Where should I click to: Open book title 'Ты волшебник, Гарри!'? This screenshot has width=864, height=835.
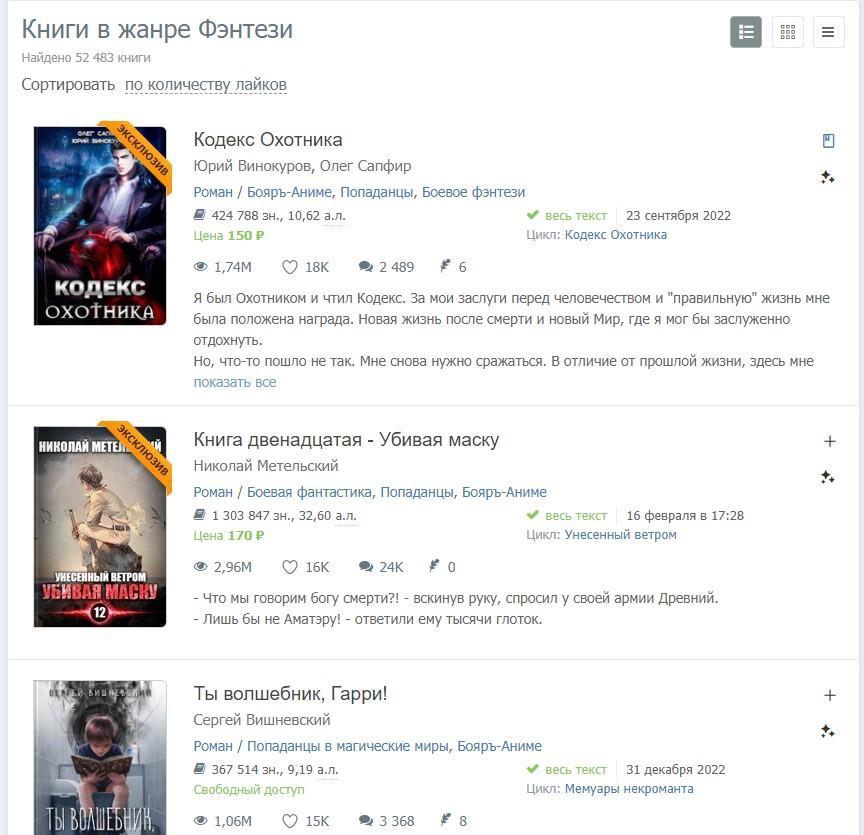pyautogui.click(x=290, y=693)
